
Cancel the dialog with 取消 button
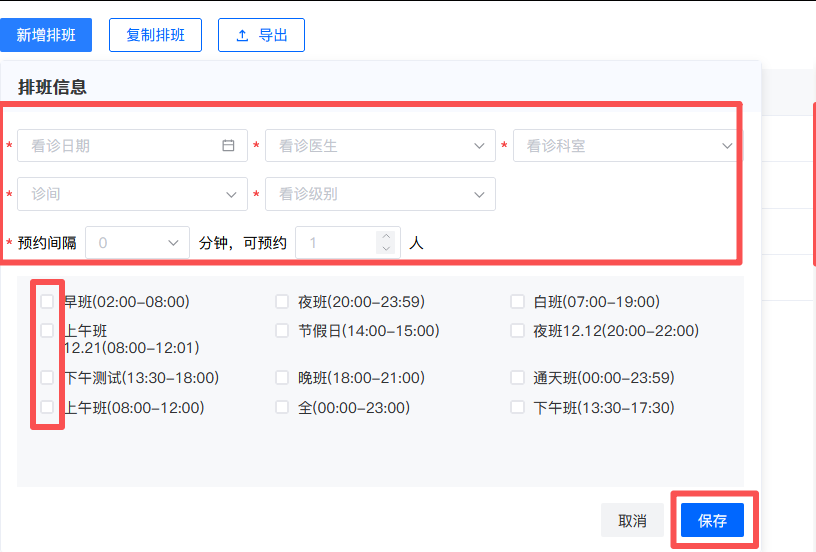(632, 521)
